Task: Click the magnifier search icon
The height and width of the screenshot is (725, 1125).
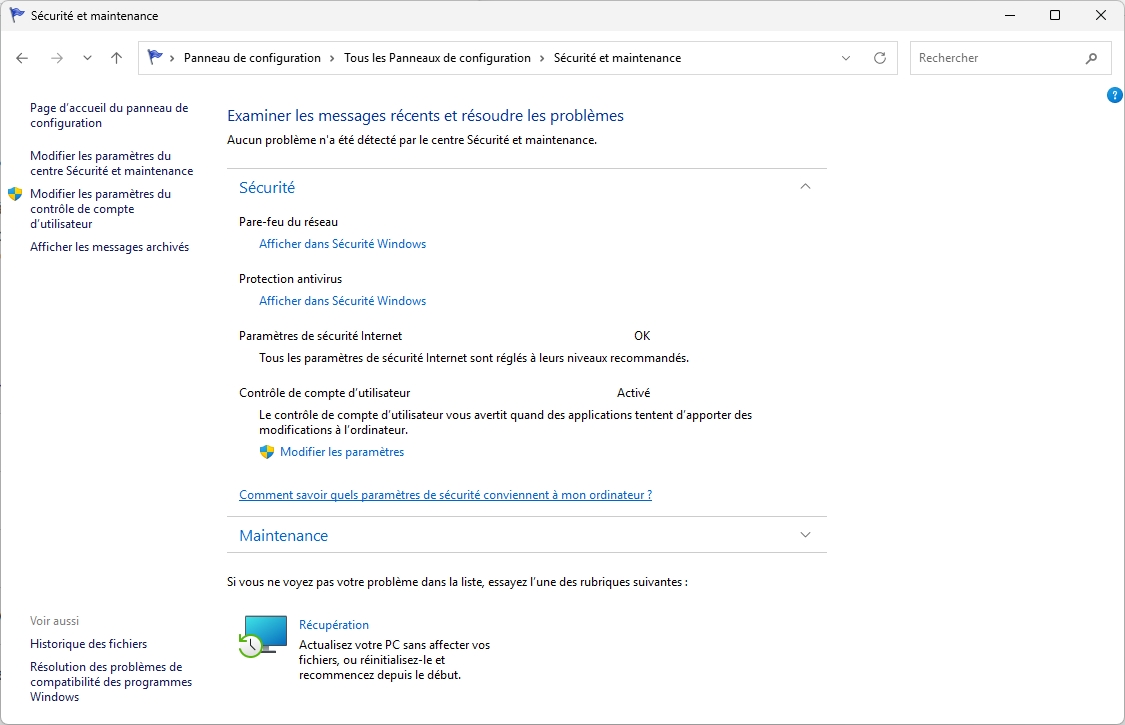Action: click(1091, 58)
